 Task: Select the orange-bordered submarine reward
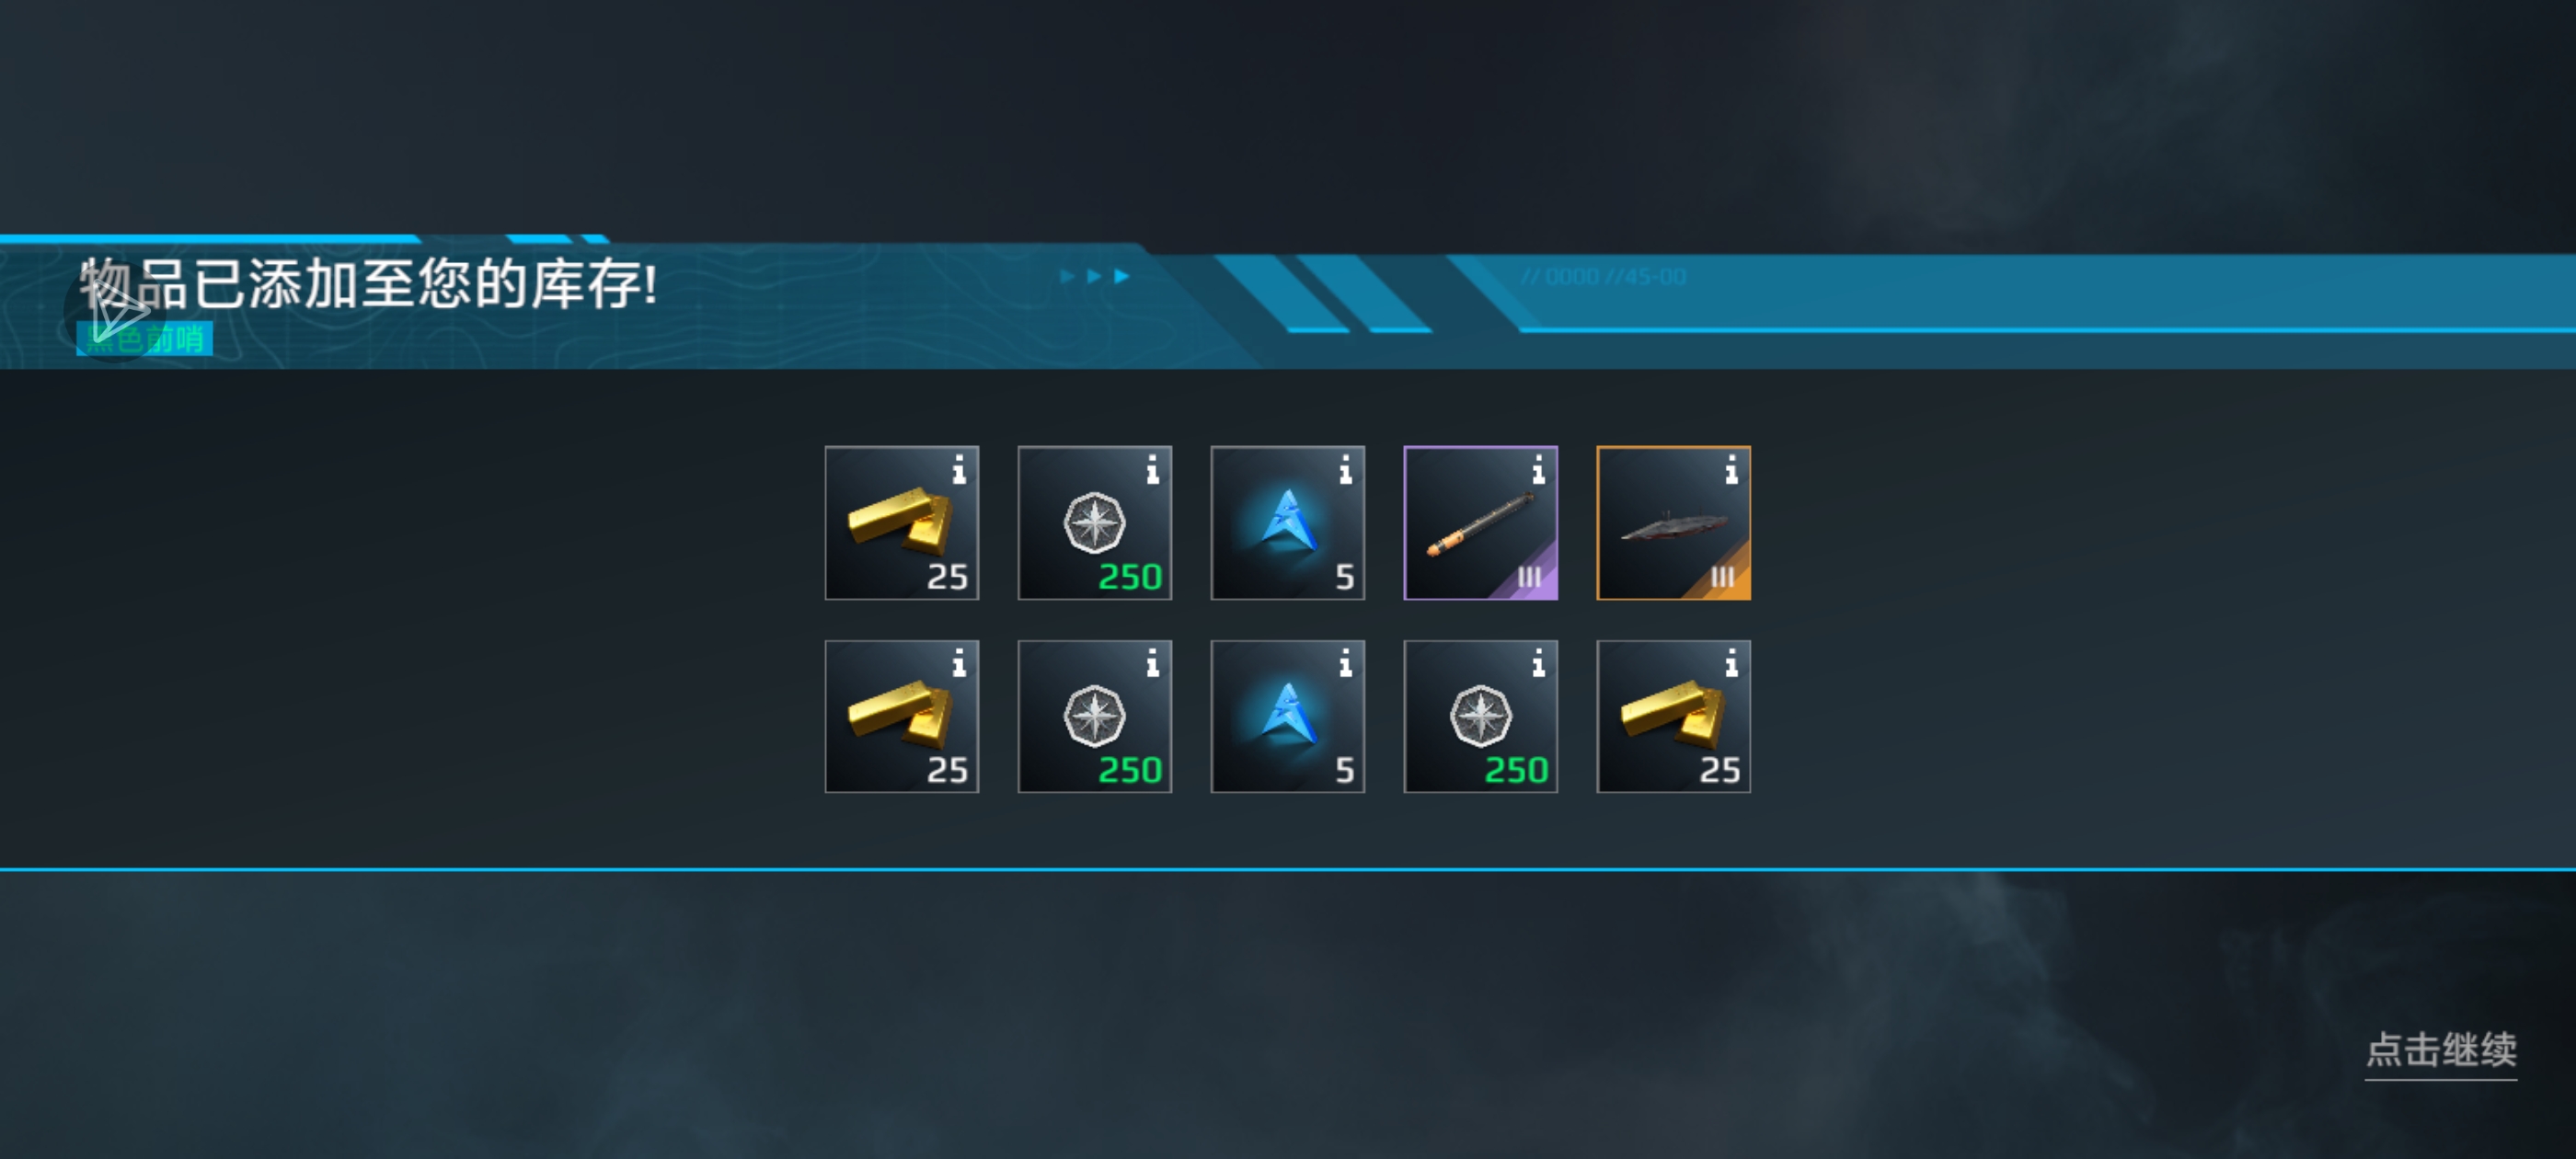click(1673, 523)
